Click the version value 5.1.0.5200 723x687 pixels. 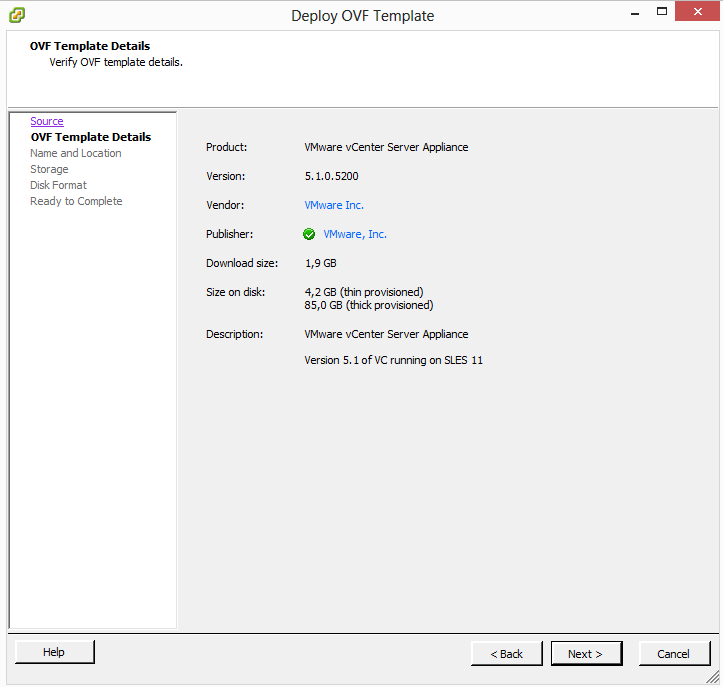(332, 176)
